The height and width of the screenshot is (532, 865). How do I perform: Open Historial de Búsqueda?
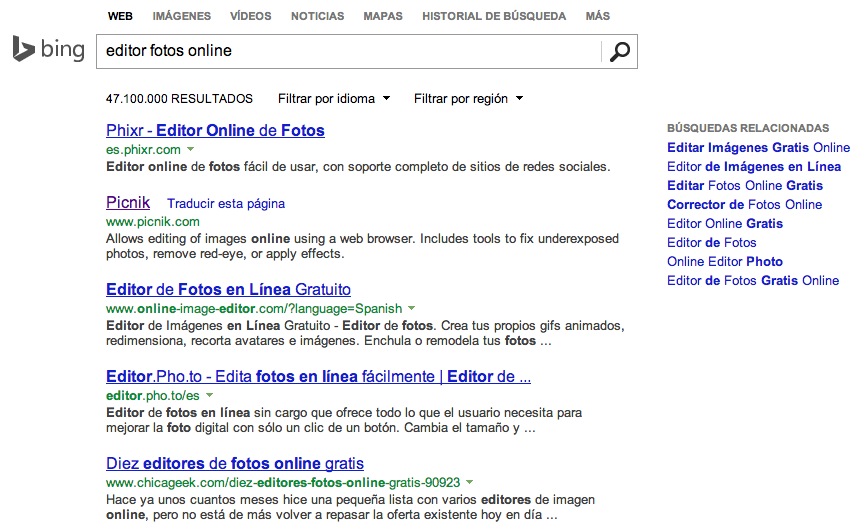coord(493,17)
